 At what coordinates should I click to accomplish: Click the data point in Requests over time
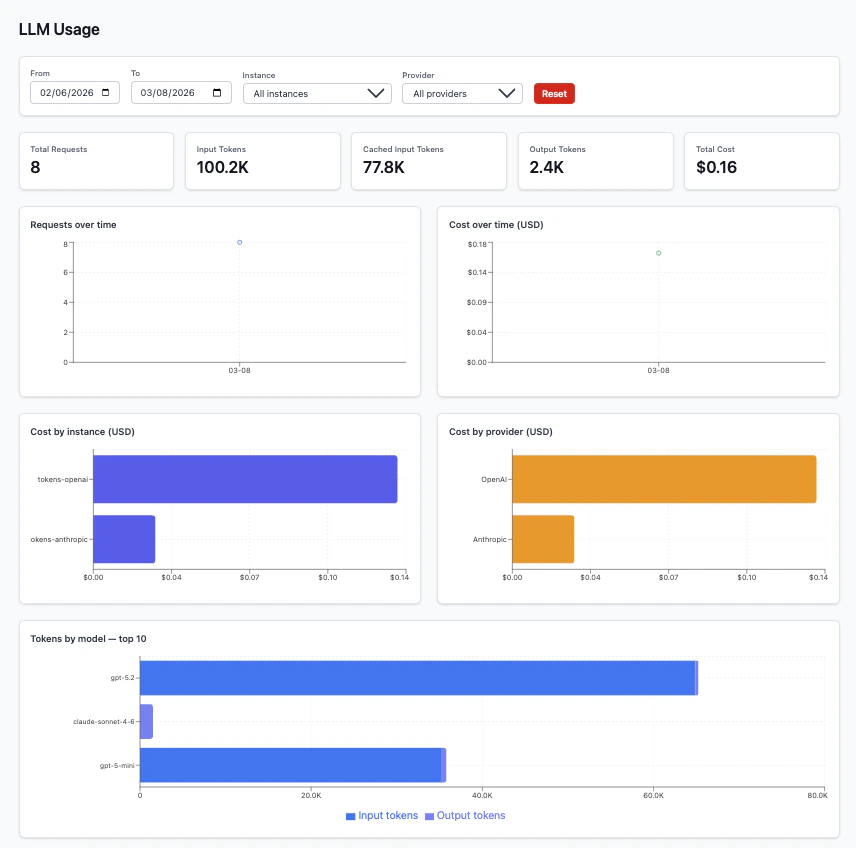[238, 242]
